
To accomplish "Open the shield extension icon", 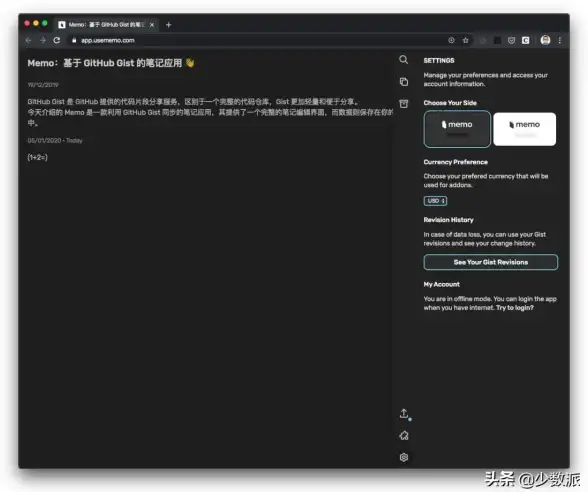I will pos(511,40).
